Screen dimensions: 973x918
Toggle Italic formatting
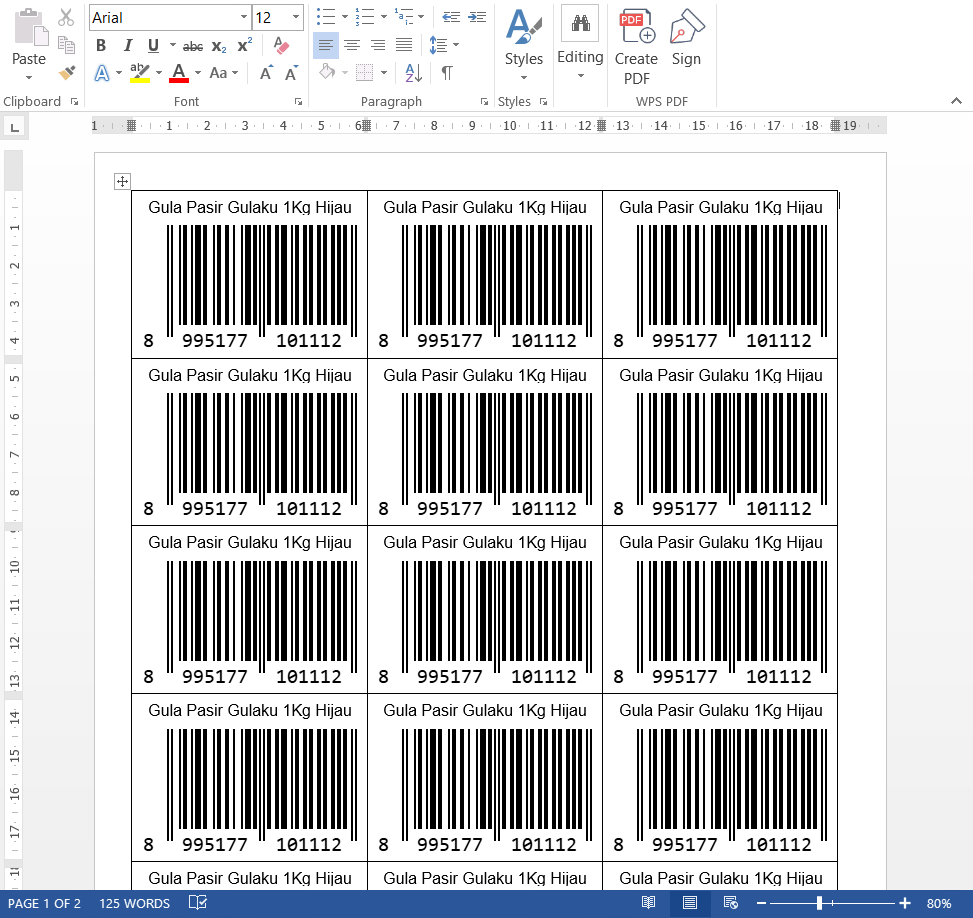(127, 46)
